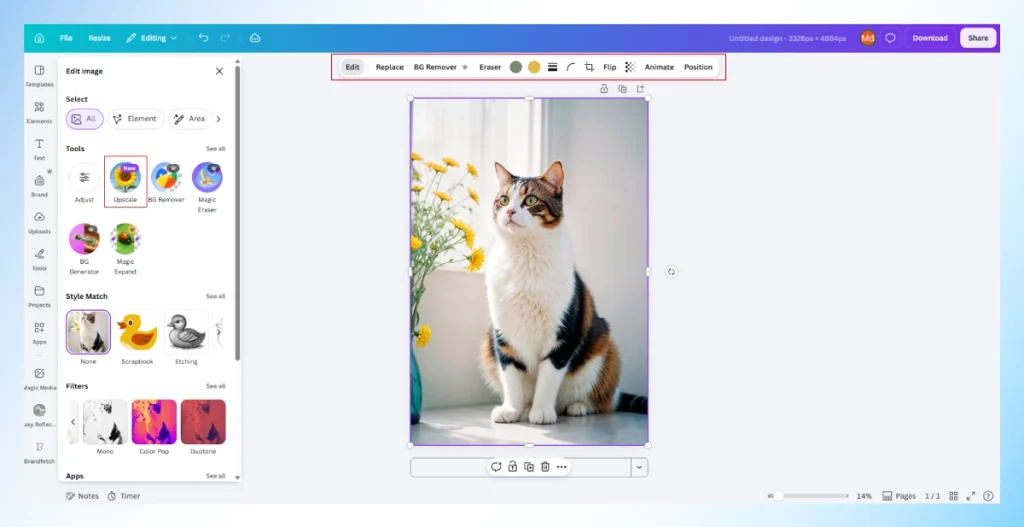Screen dimensions: 1024x527
Task: Select the Area selection mode
Action: (189, 119)
